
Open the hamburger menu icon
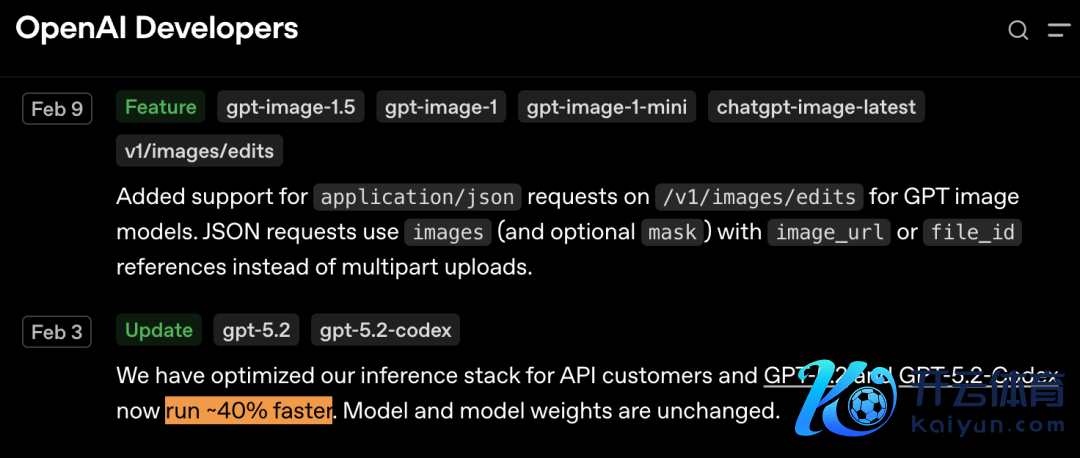coord(1058,31)
